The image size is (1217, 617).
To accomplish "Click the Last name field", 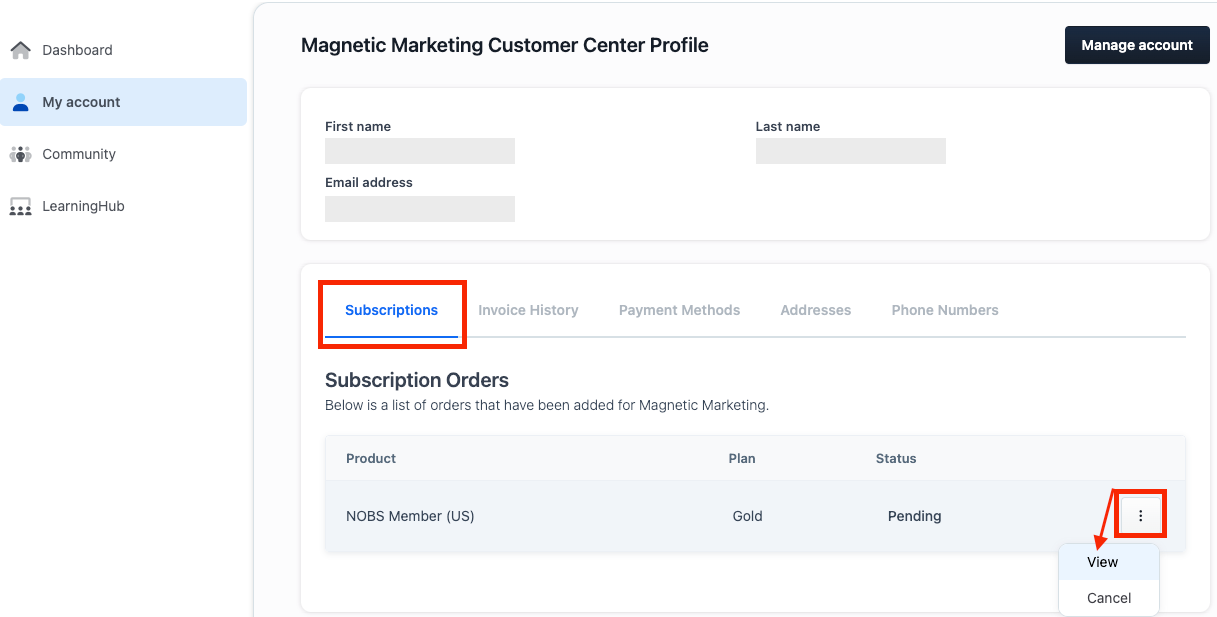I will [x=851, y=151].
